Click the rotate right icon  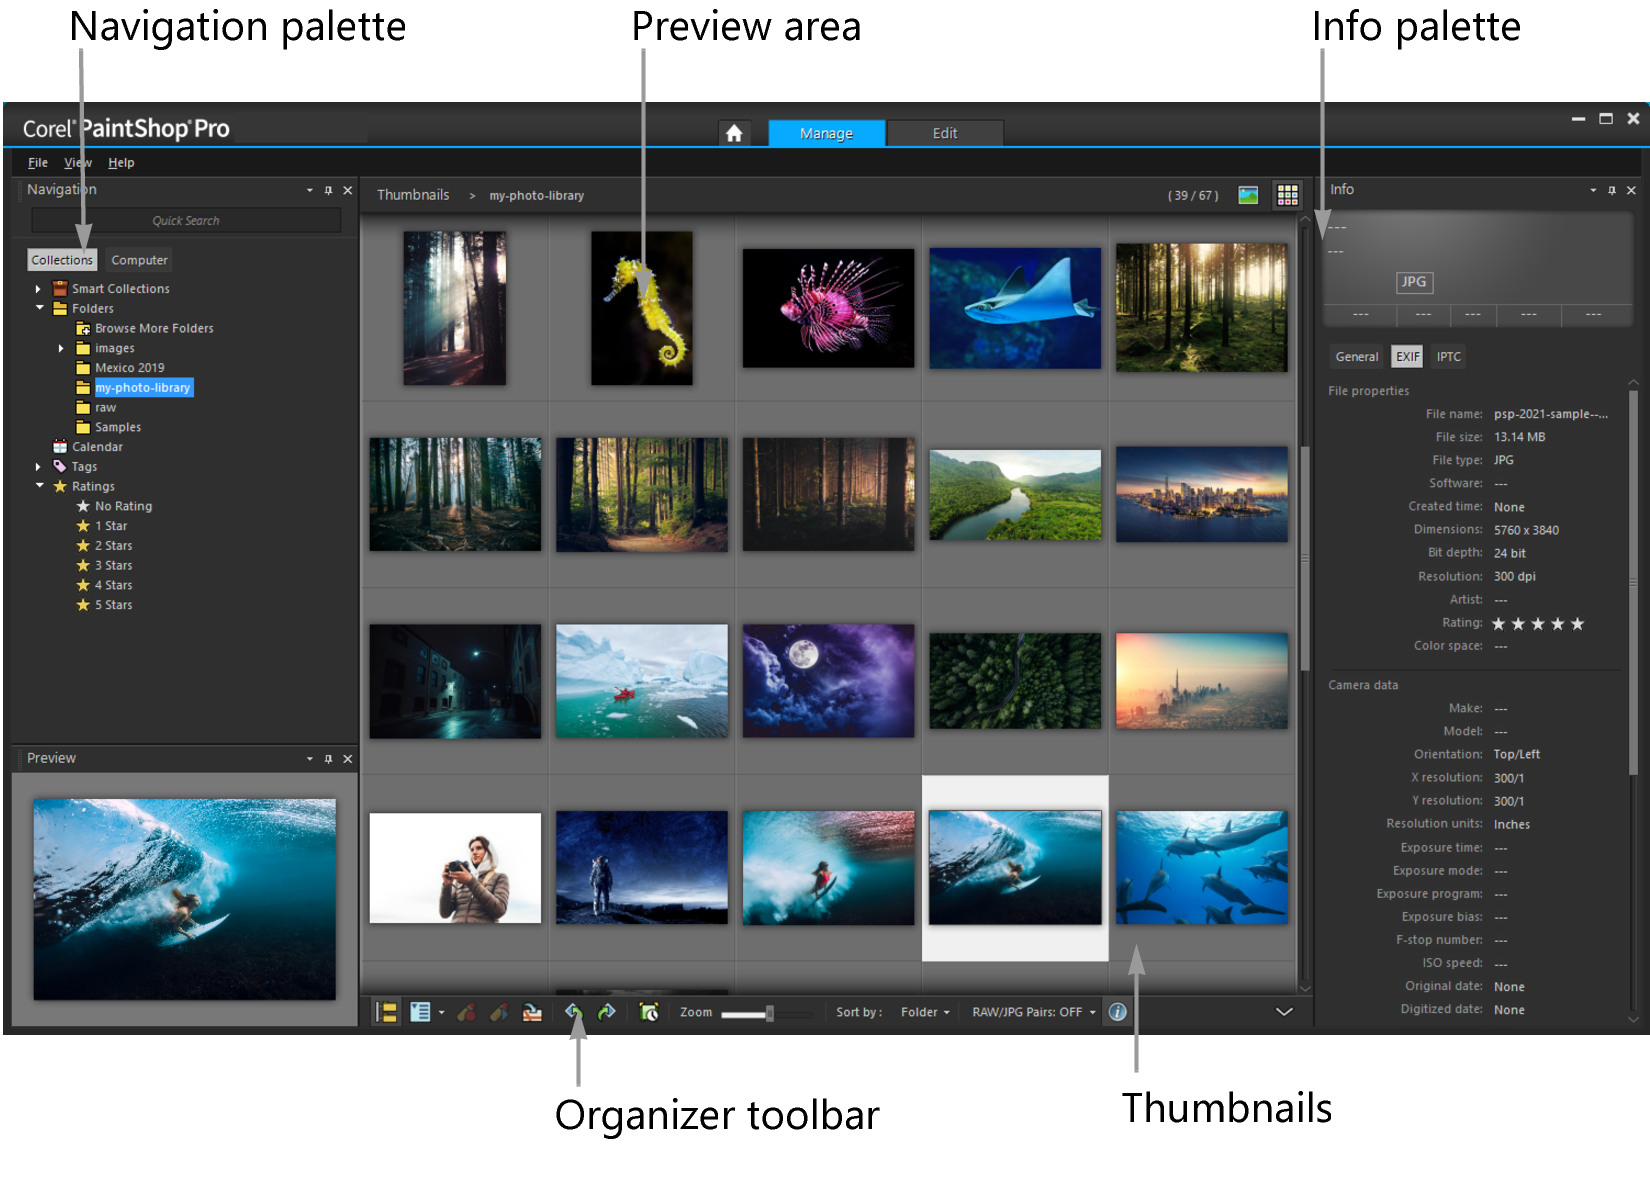click(606, 1012)
